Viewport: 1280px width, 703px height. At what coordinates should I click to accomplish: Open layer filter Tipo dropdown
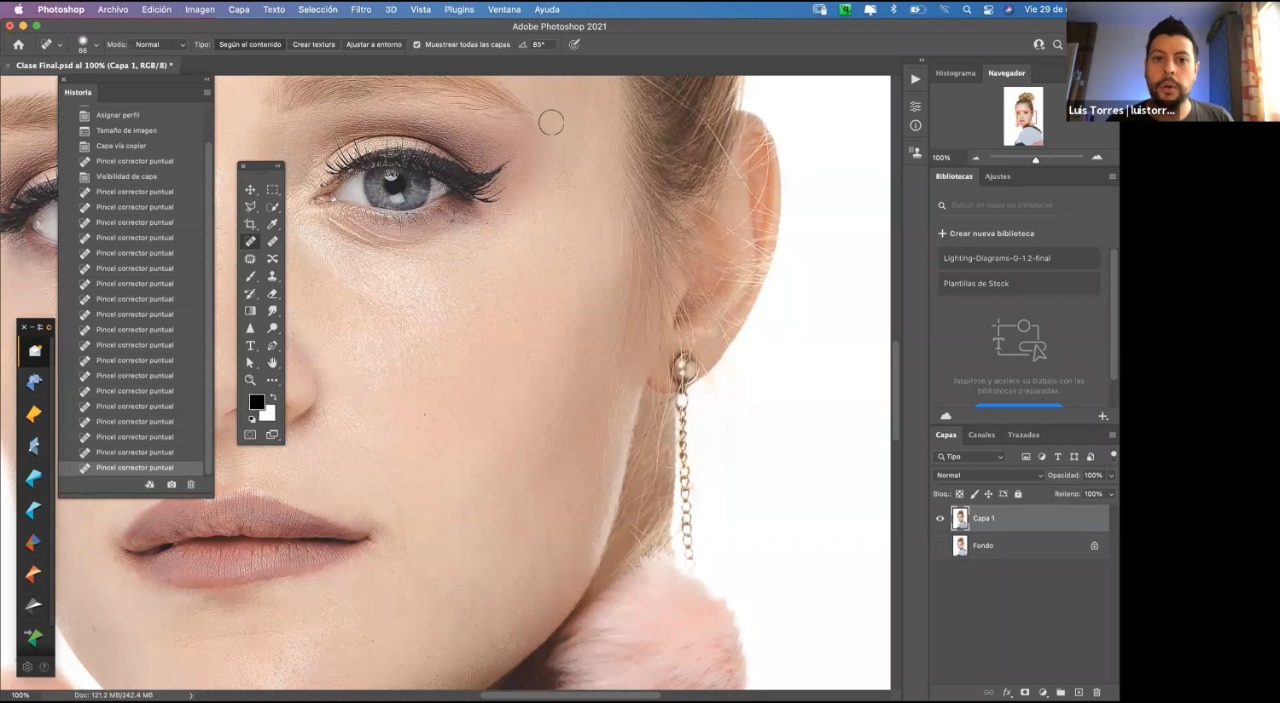pyautogui.click(x=970, y=457)
